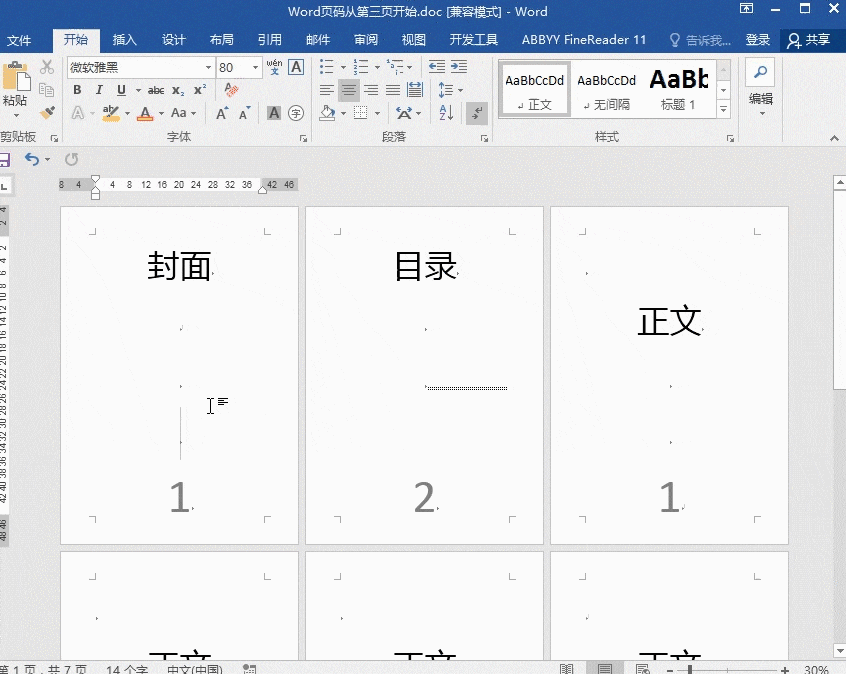This screenshot has height=674, width=846.
Task: Open the 视图 ribbon tab
Action: tap(413, 39)
